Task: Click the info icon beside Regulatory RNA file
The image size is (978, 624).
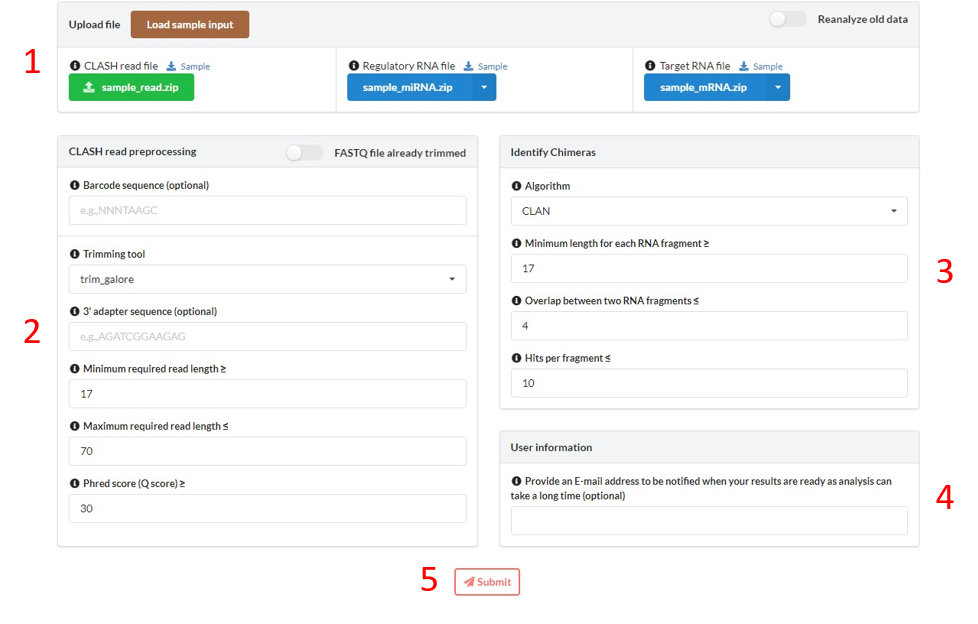Action: pos(354,66)
